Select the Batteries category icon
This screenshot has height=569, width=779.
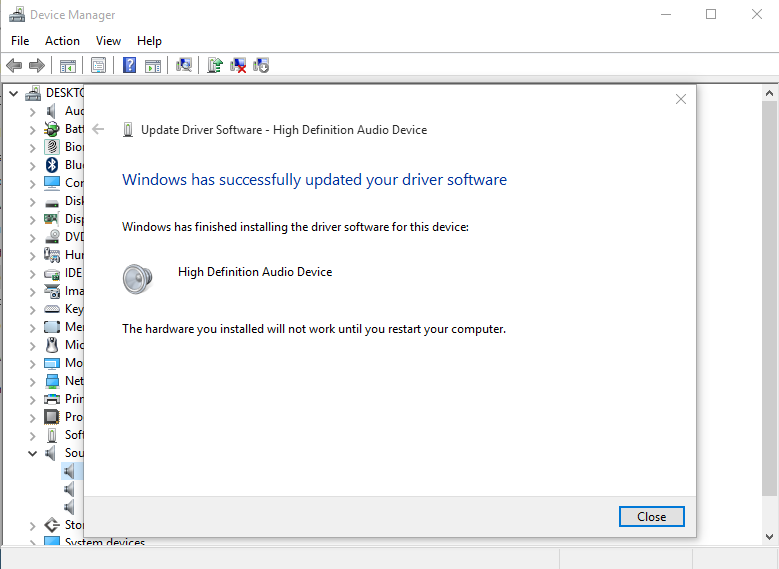point(52,129)
